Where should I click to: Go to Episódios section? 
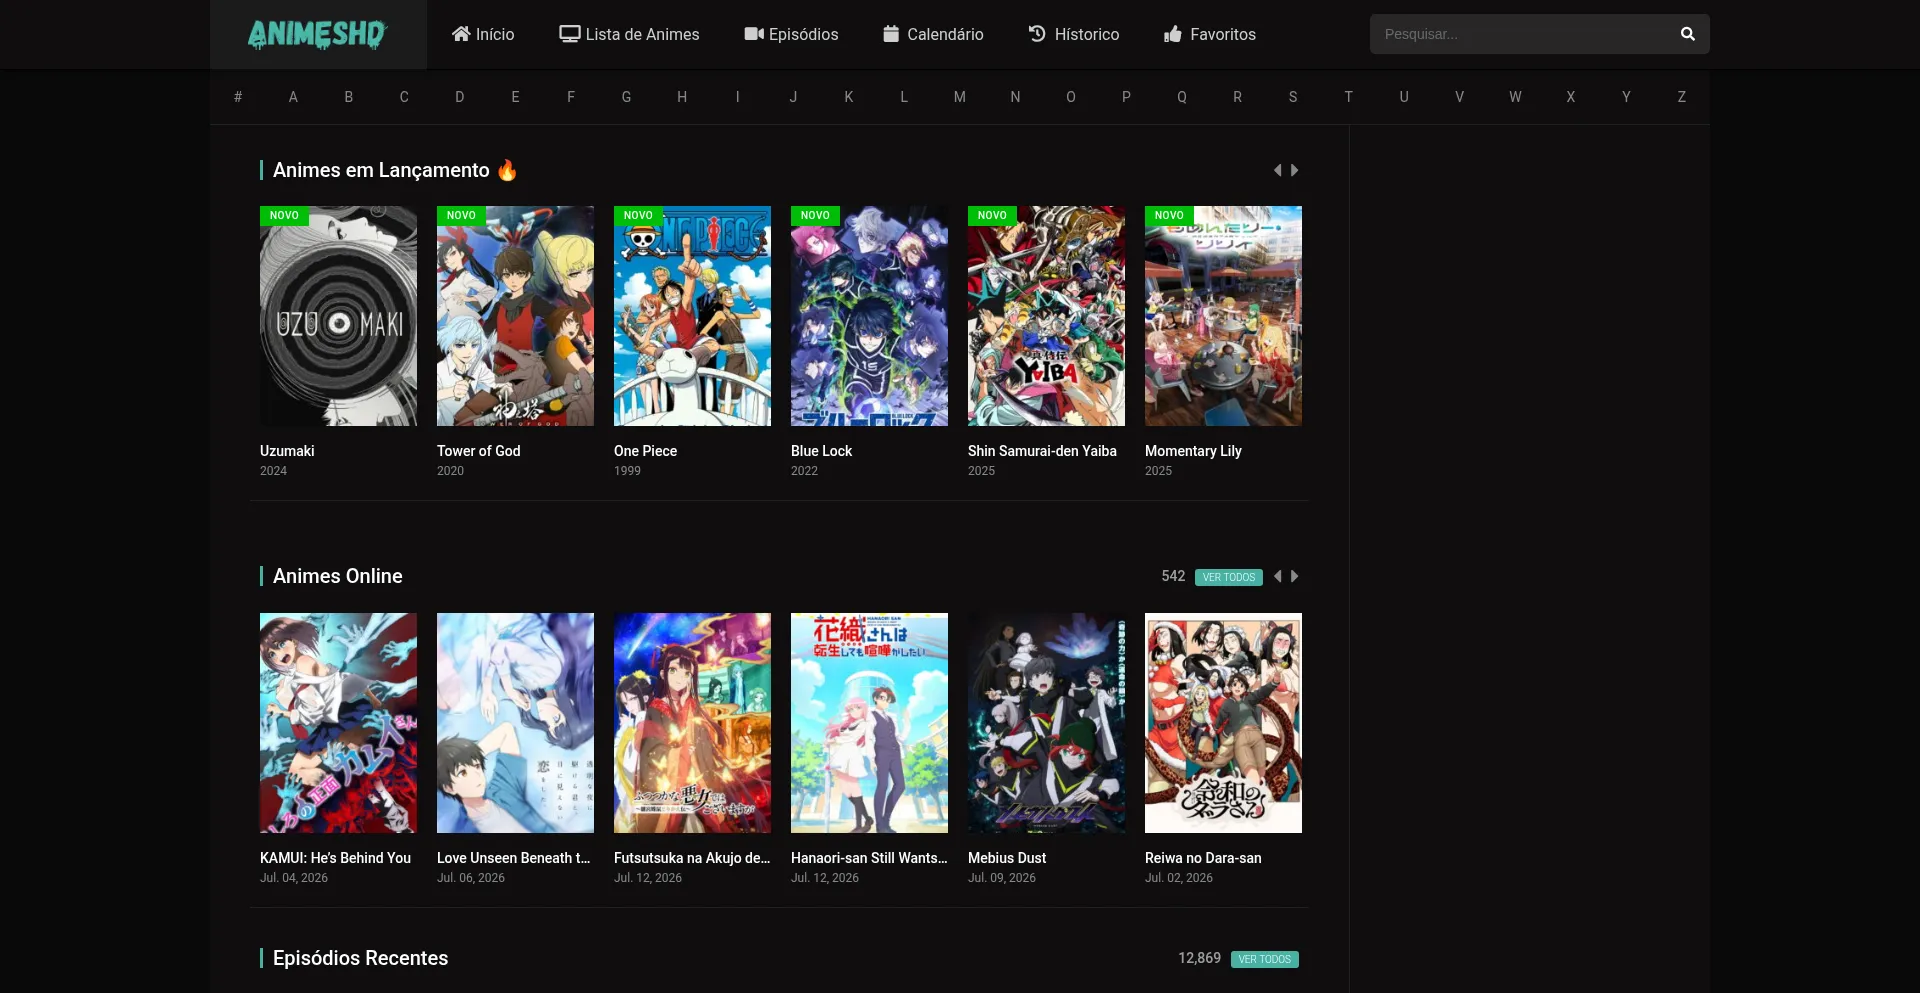pyautogui.click(x=791, y=34)
